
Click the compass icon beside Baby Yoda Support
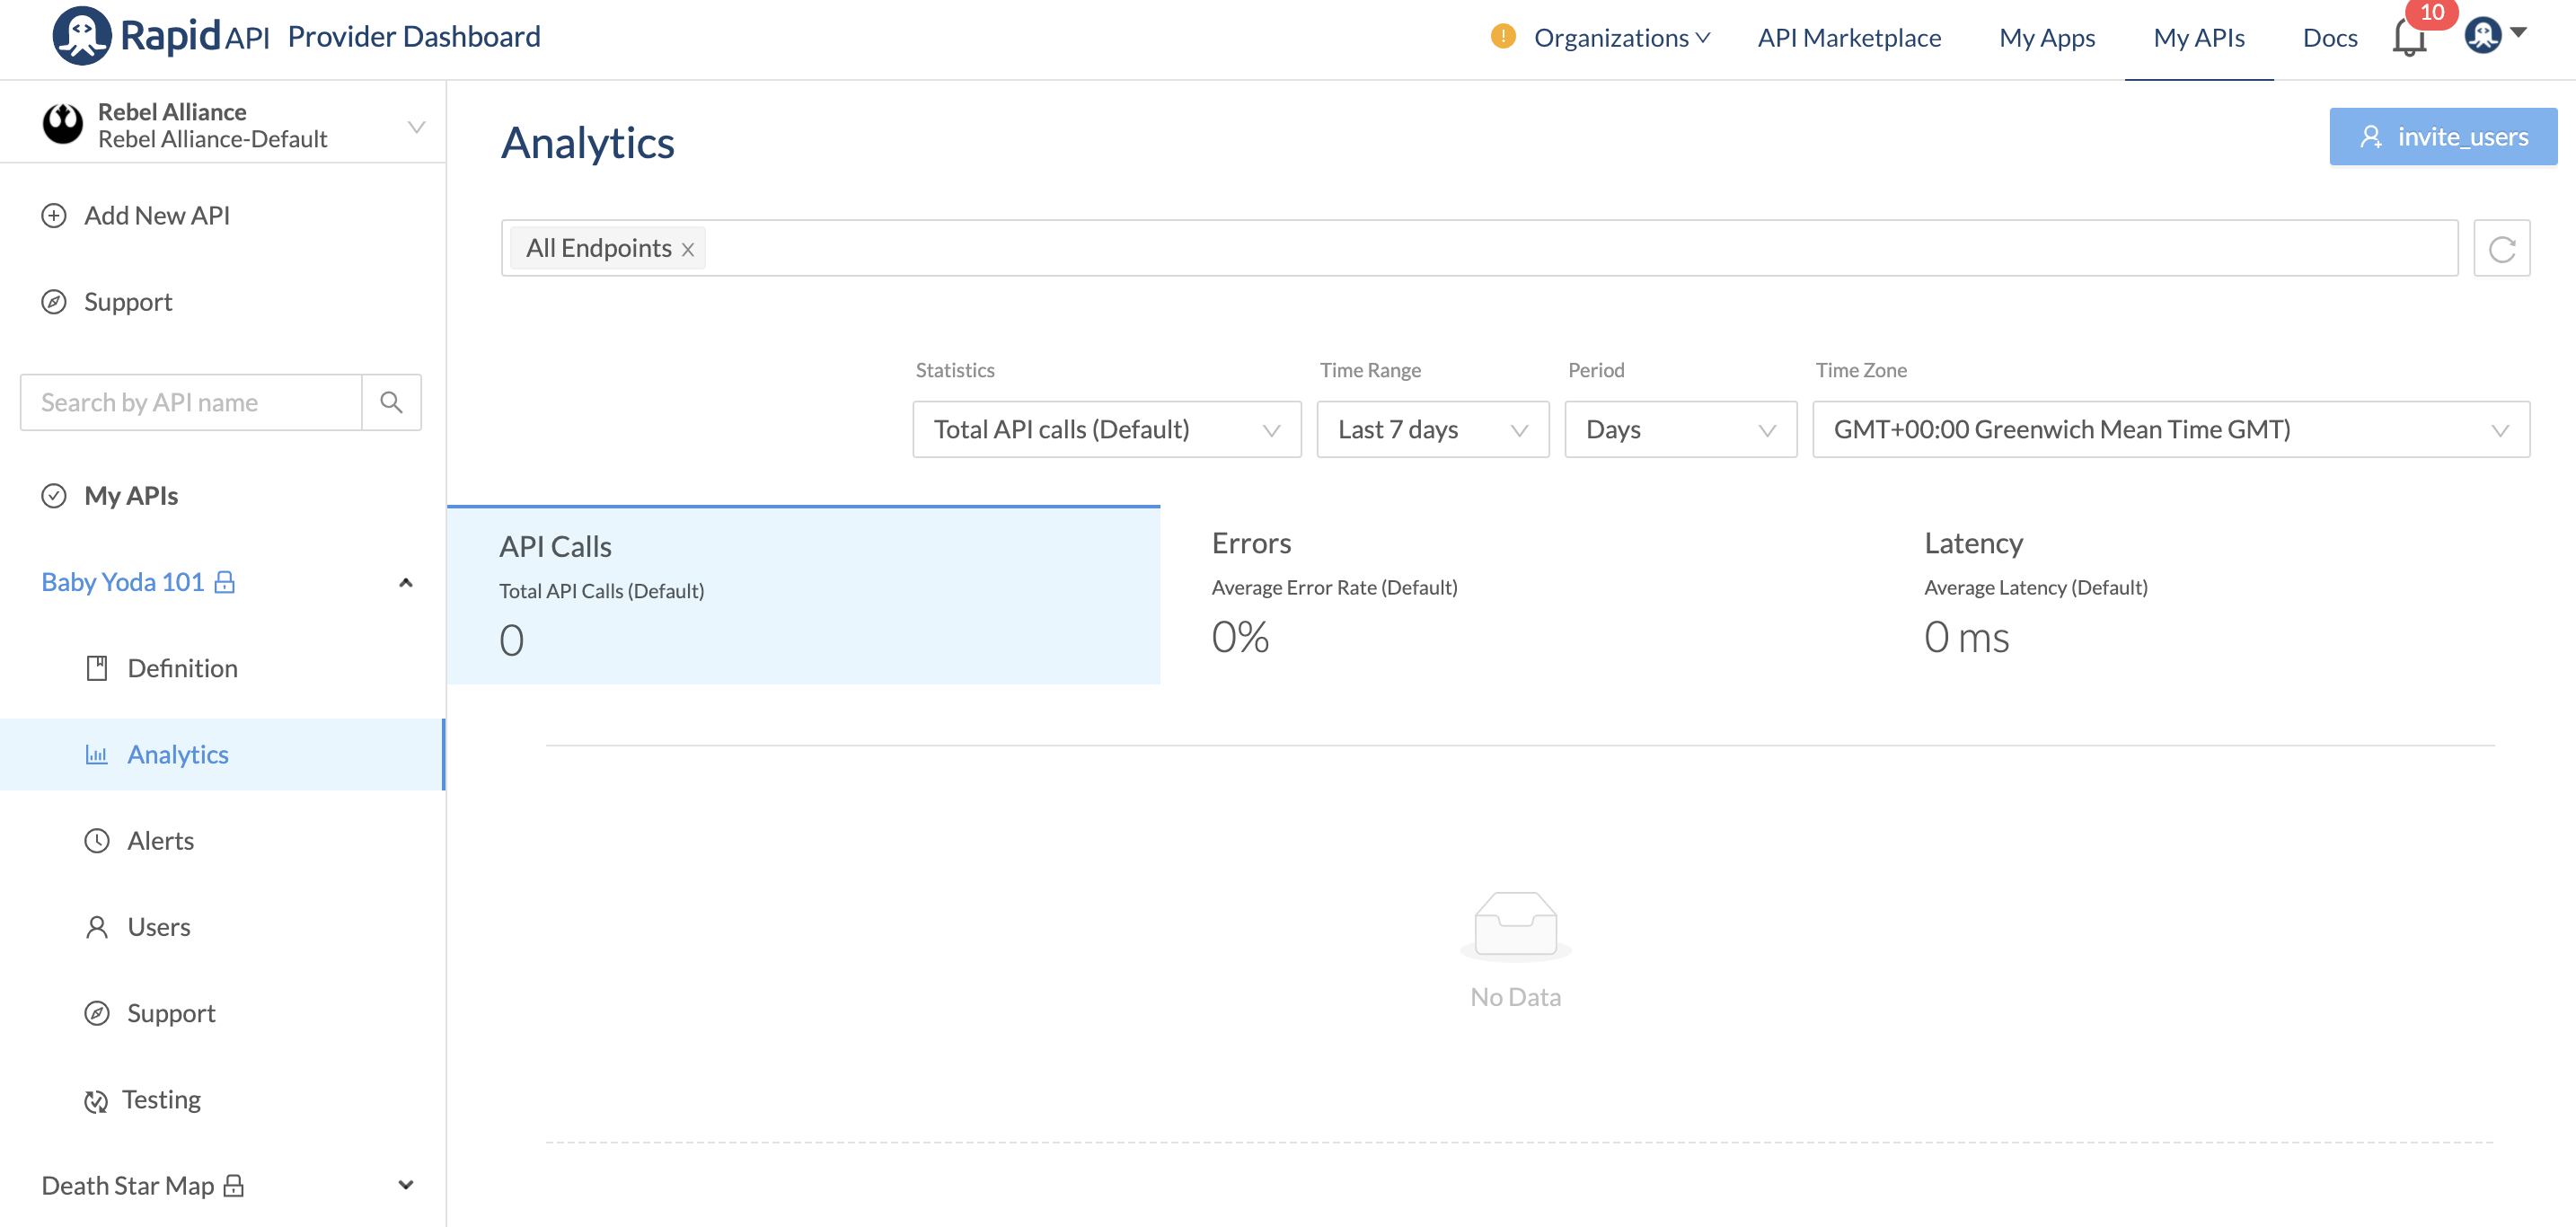97,1014
